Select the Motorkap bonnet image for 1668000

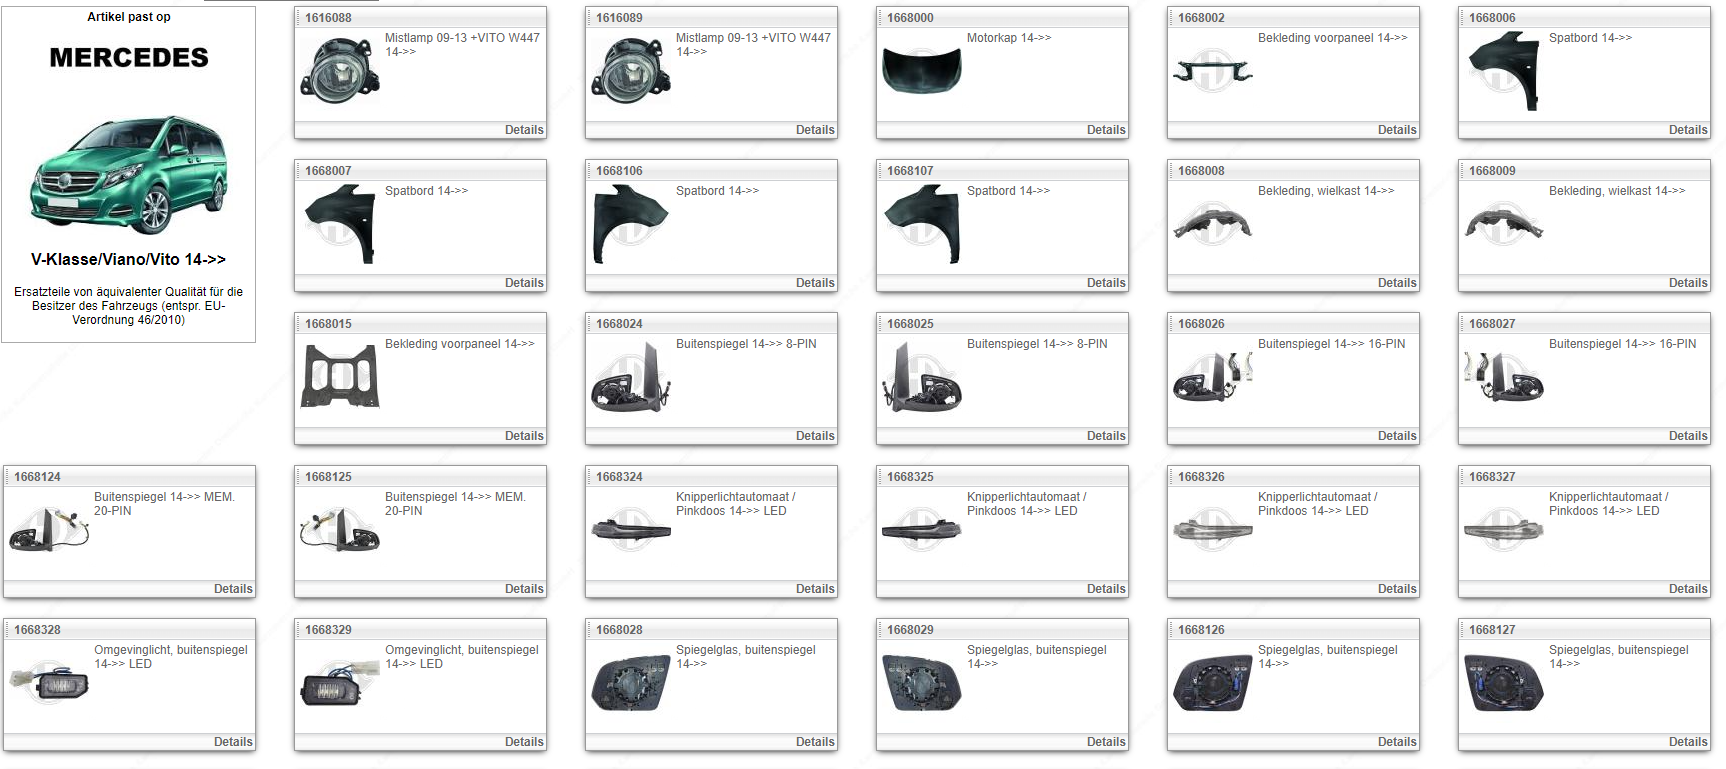[x=921, y=70]
